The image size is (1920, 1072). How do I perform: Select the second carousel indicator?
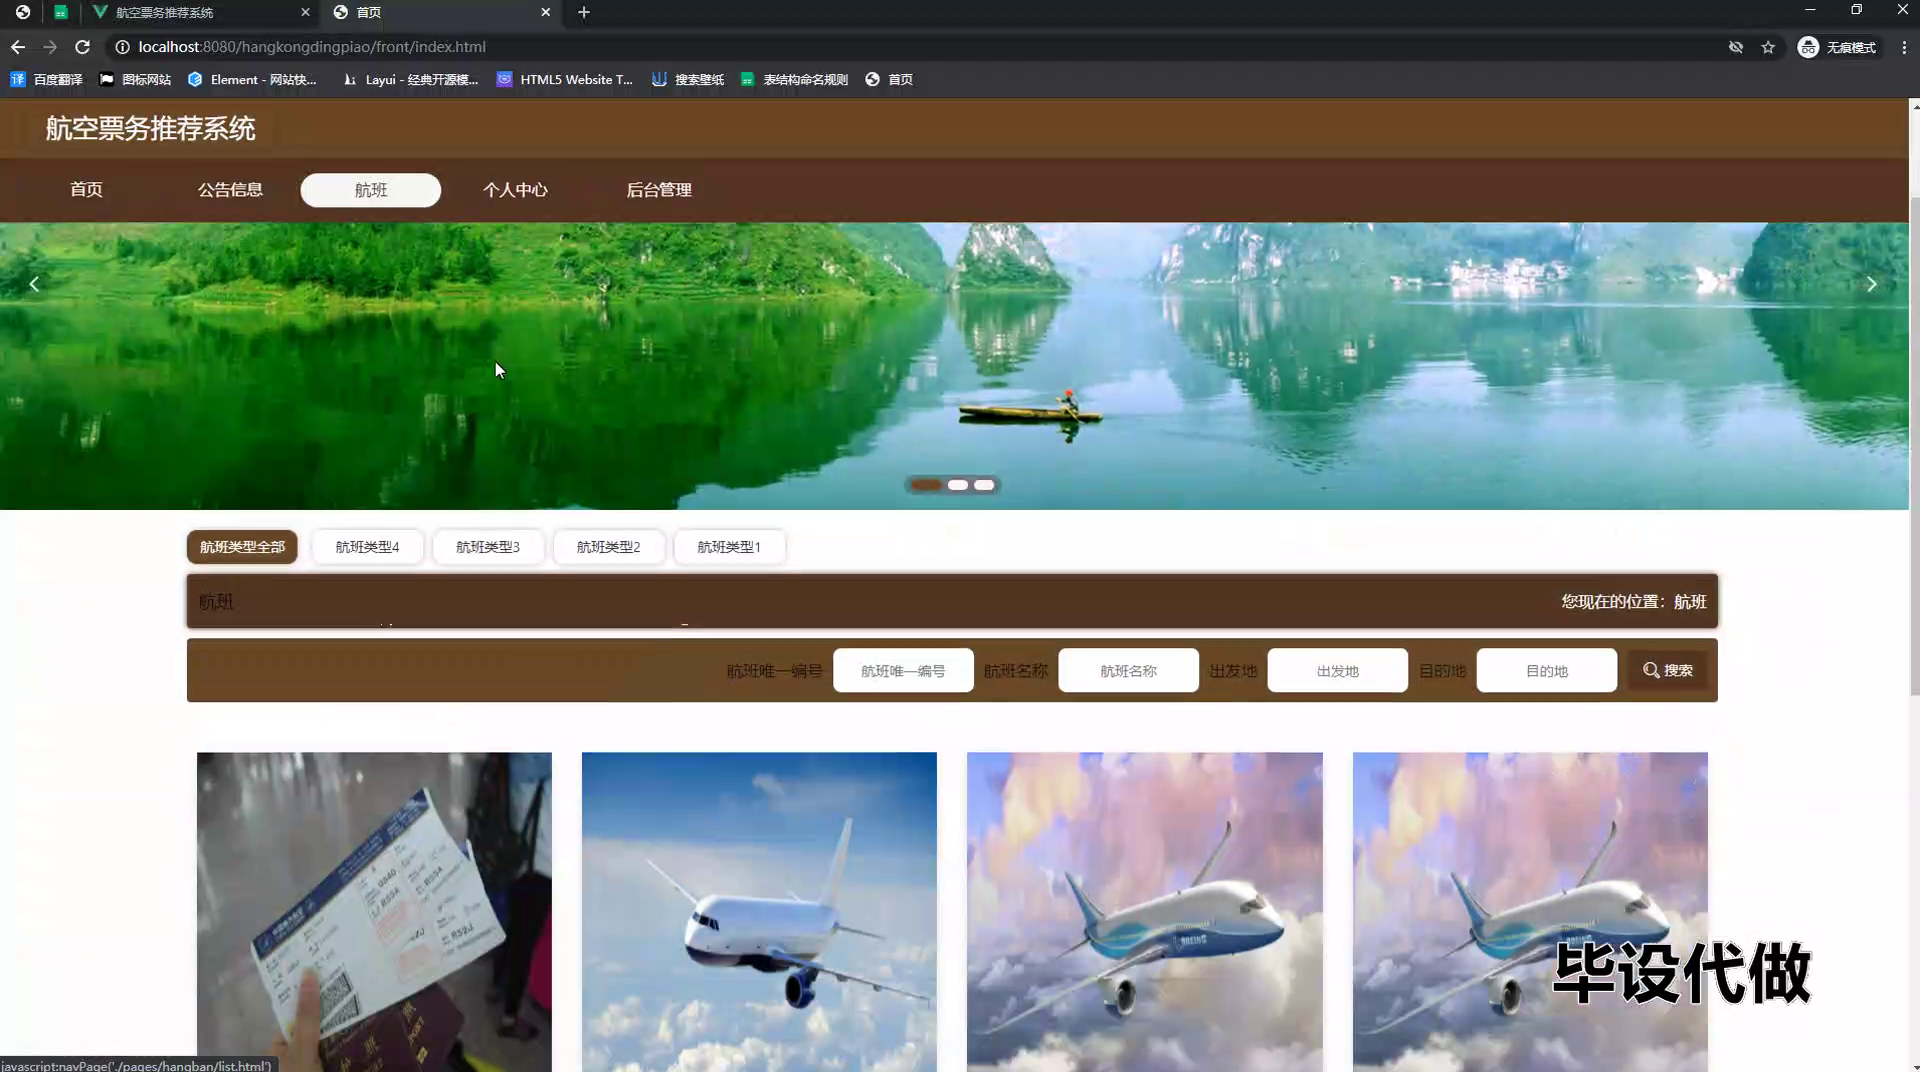pos(958,485)
